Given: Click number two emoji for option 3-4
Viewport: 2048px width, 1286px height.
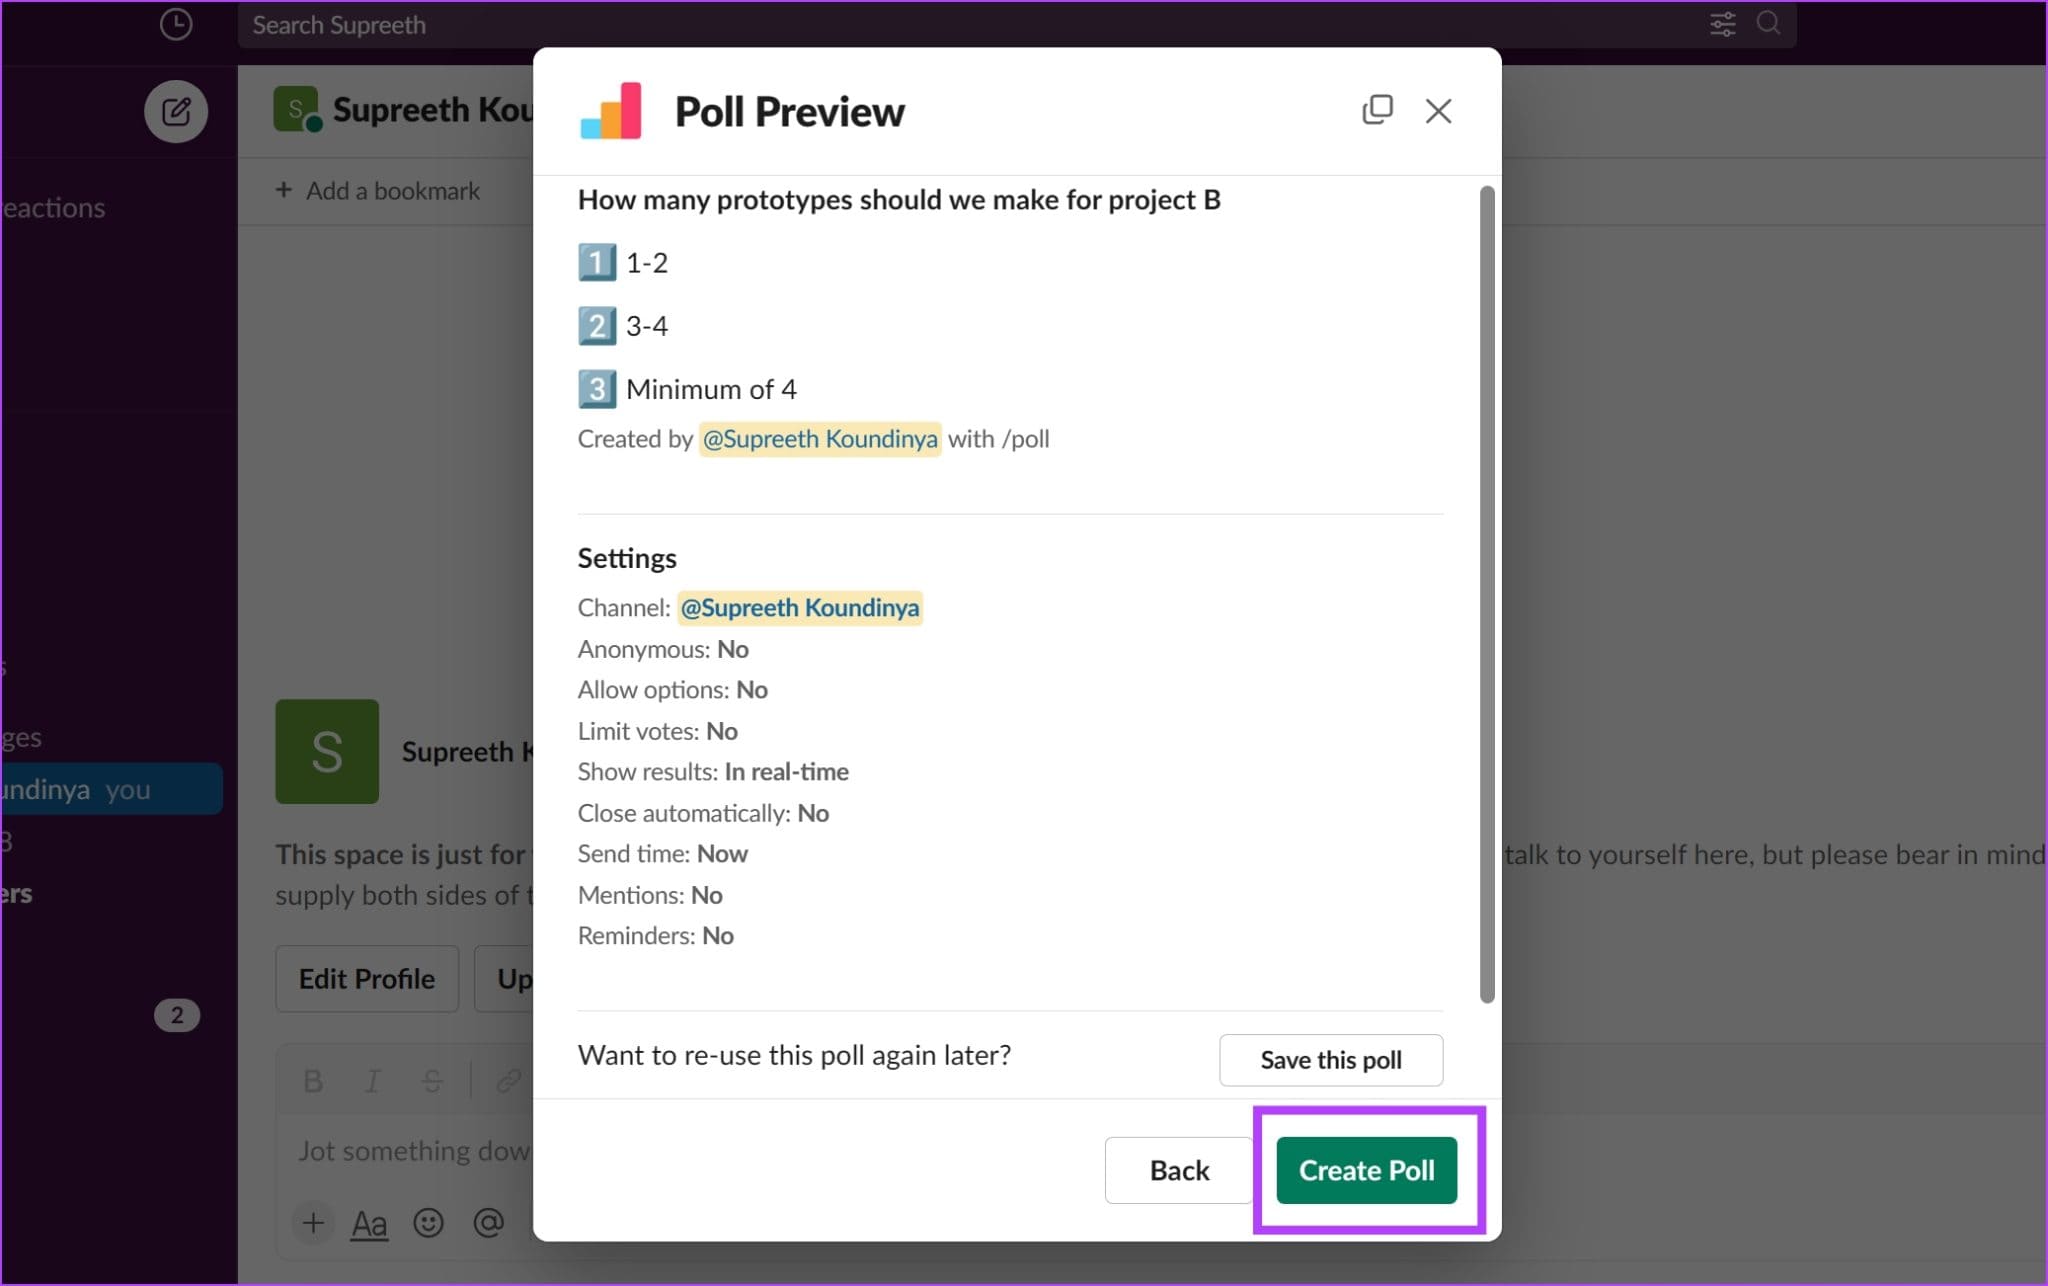Looking at the screenshot, I should pyautogui.click(x=597, y=326).
